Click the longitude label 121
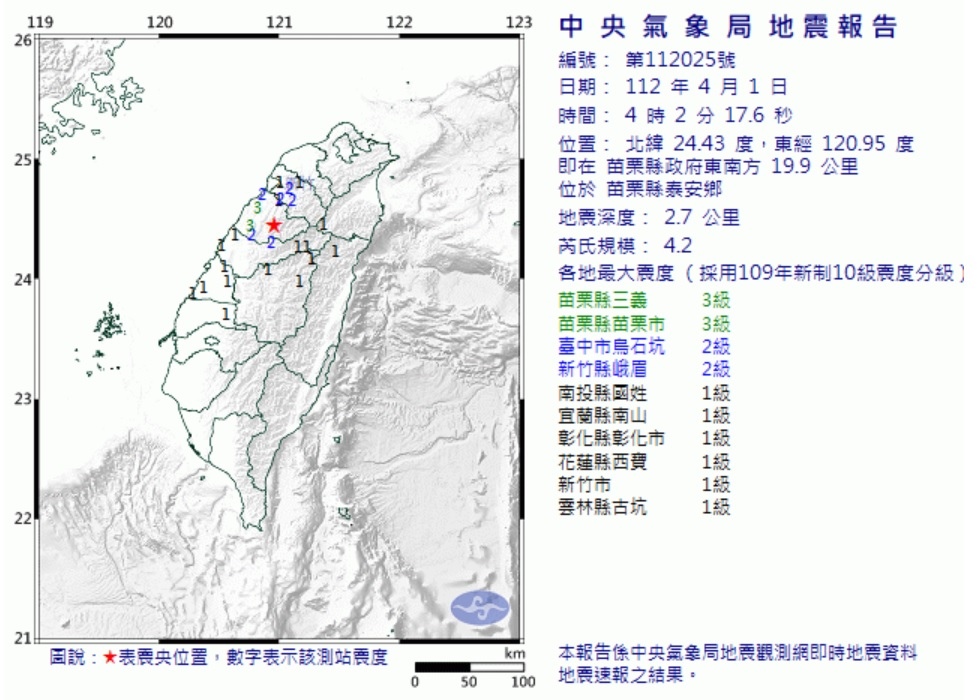The width and height of the screenshot is (977, 700). pyautogui.click(x=279, y=23)
